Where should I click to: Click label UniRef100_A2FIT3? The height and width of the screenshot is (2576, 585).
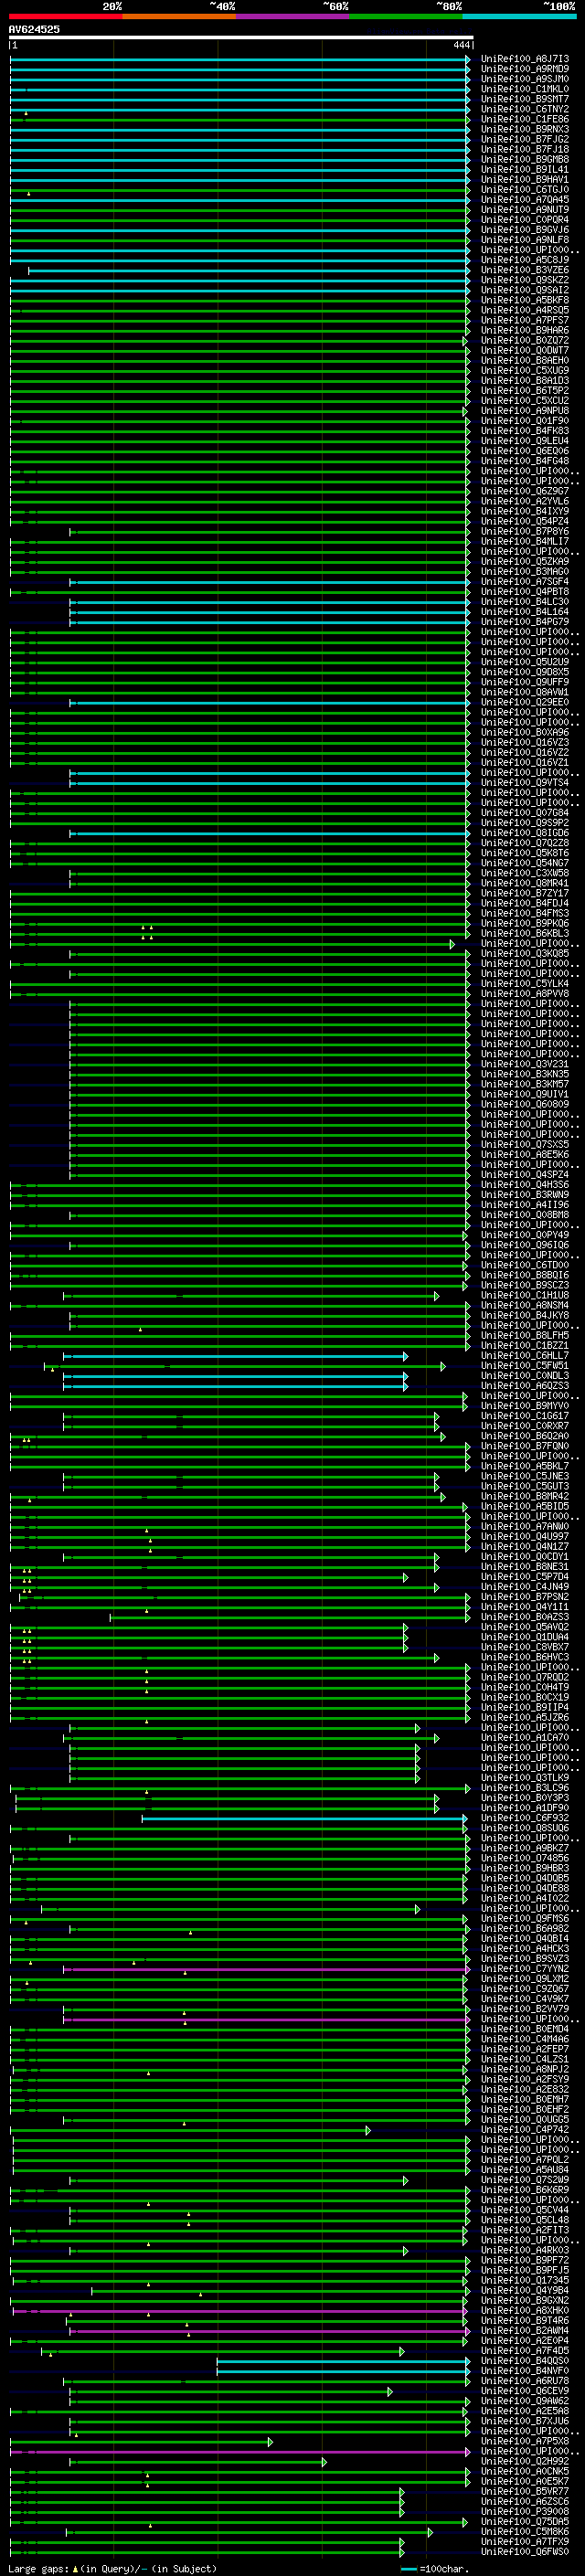pos(525,2230)
